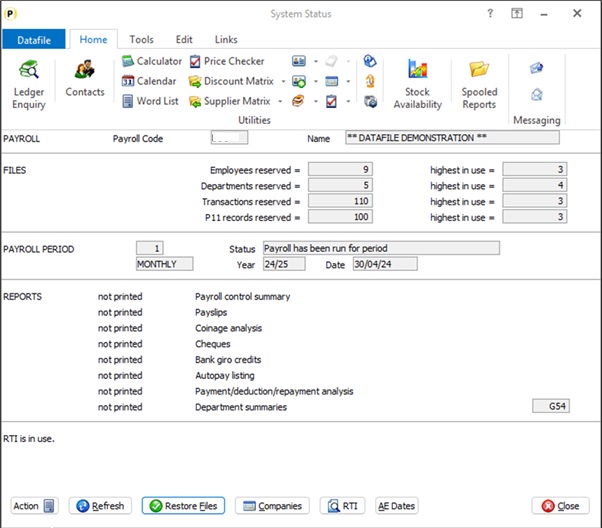Click 'Bank giro credits' report text
The width and height of the screenshot is (602, 528).
(x=228, y=359)
